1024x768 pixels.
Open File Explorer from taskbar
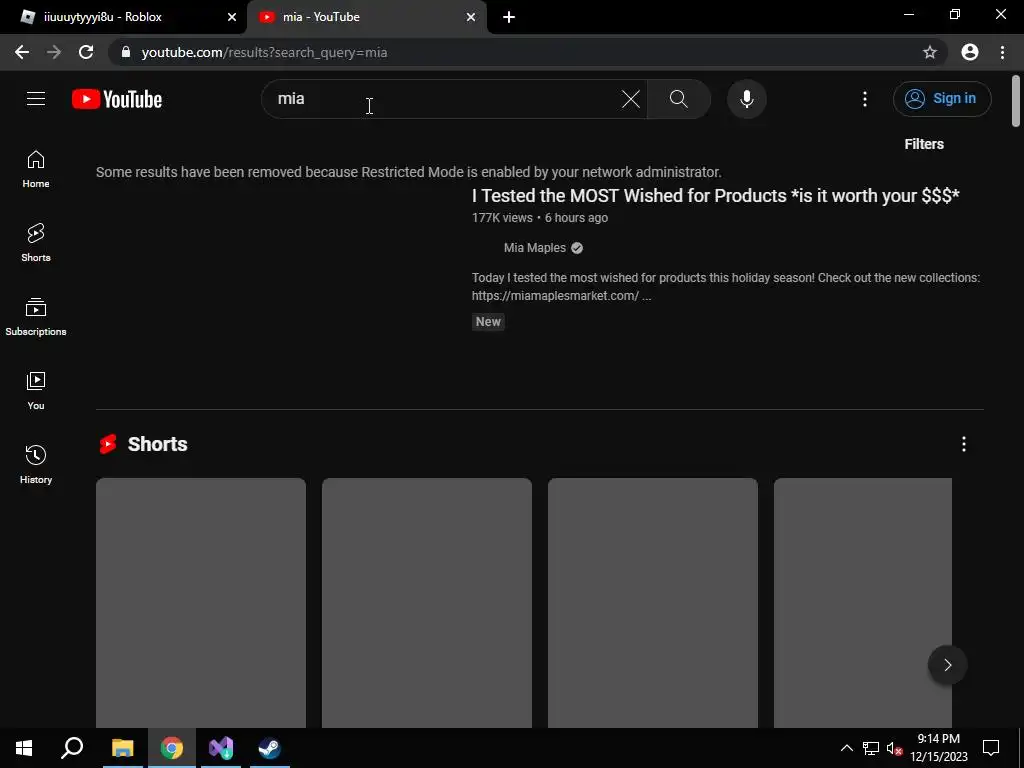(122, 748)
